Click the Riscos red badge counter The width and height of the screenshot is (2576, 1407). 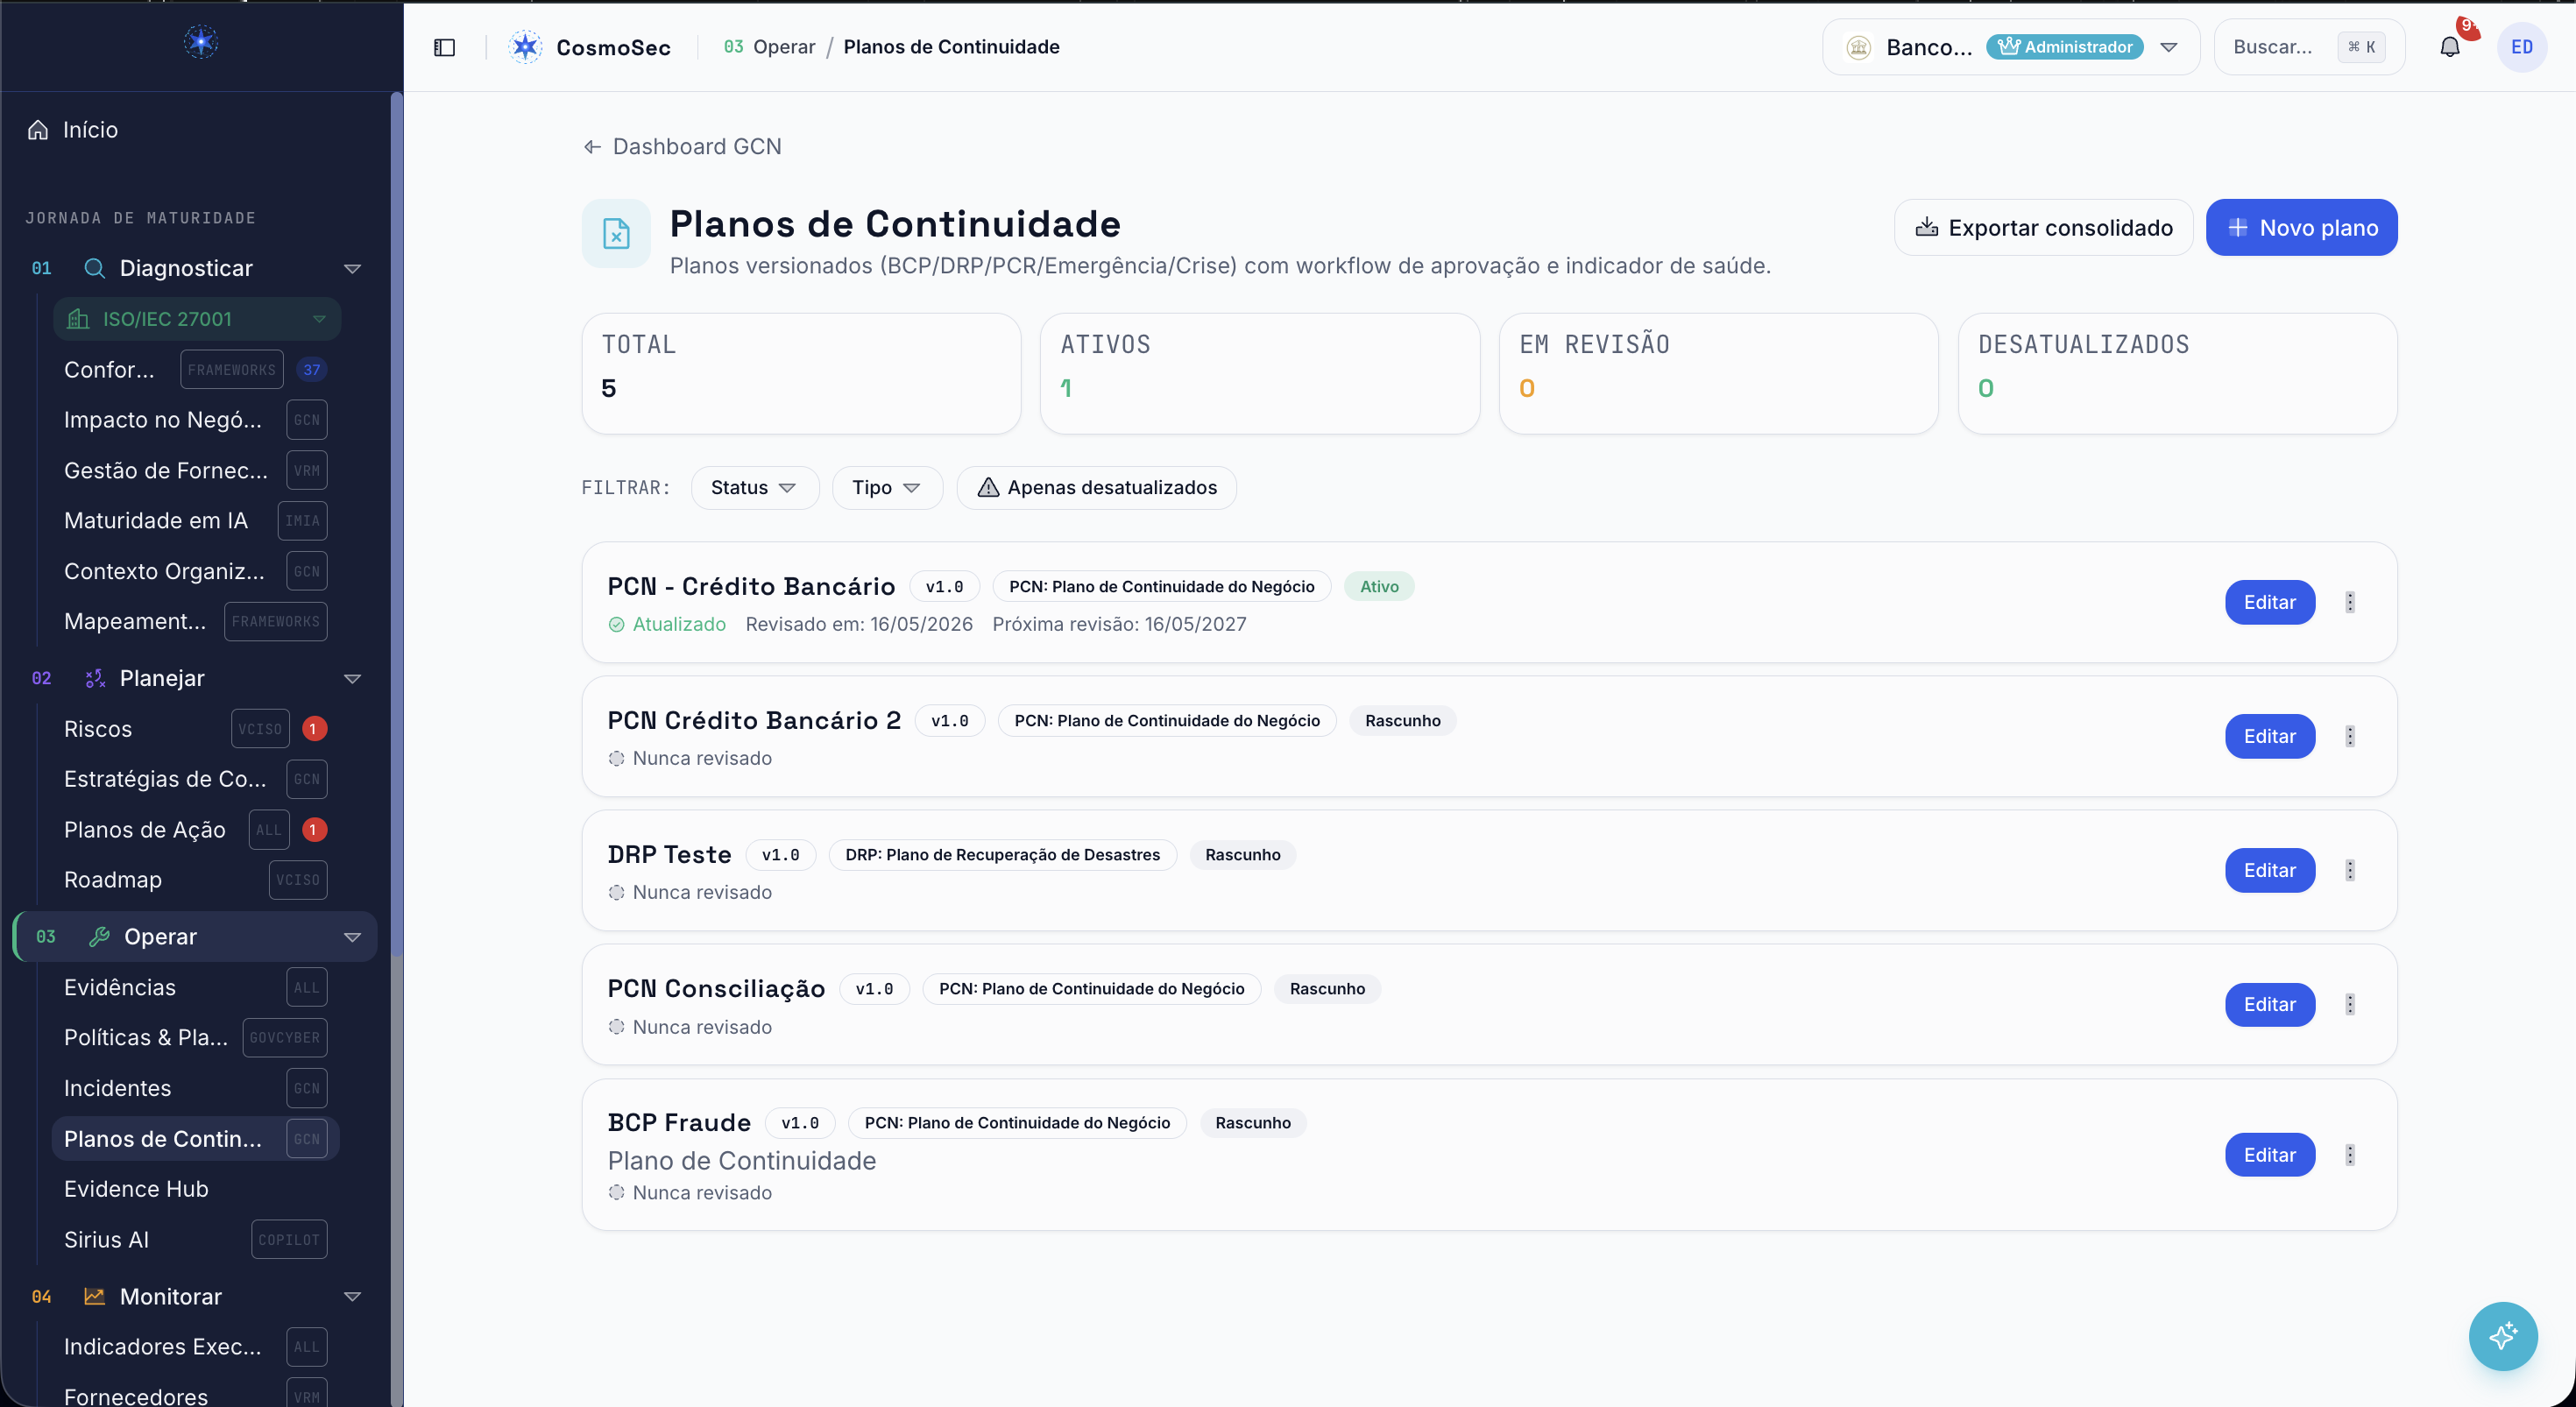313,729
